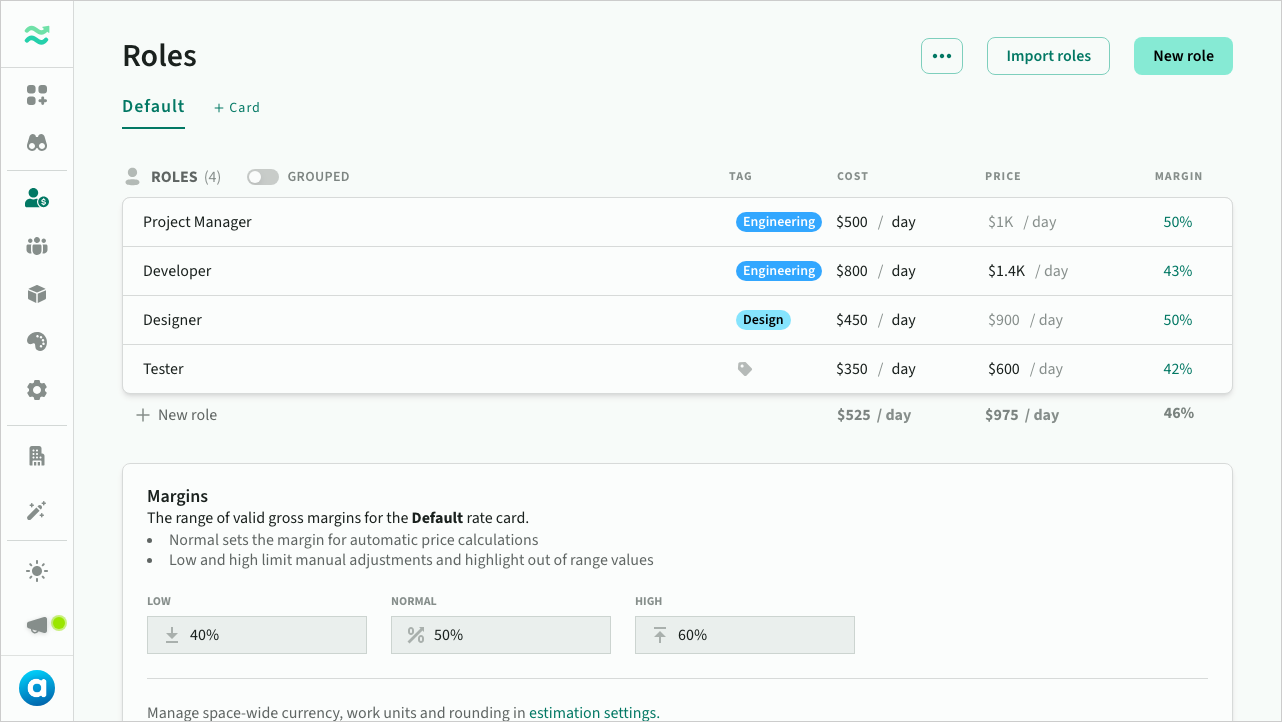Click the building icon in sidebar
The image size is (1282, 722).
(37, 456)
